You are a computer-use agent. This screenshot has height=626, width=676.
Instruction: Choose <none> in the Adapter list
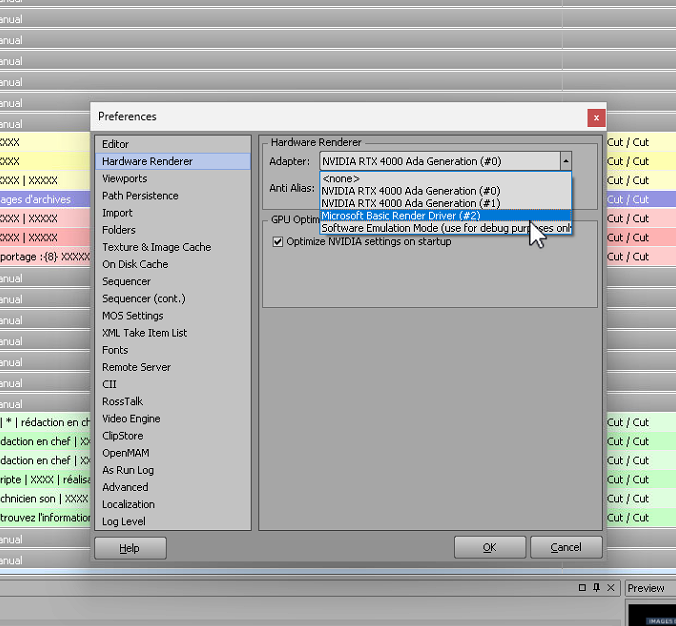click(445, 178)
